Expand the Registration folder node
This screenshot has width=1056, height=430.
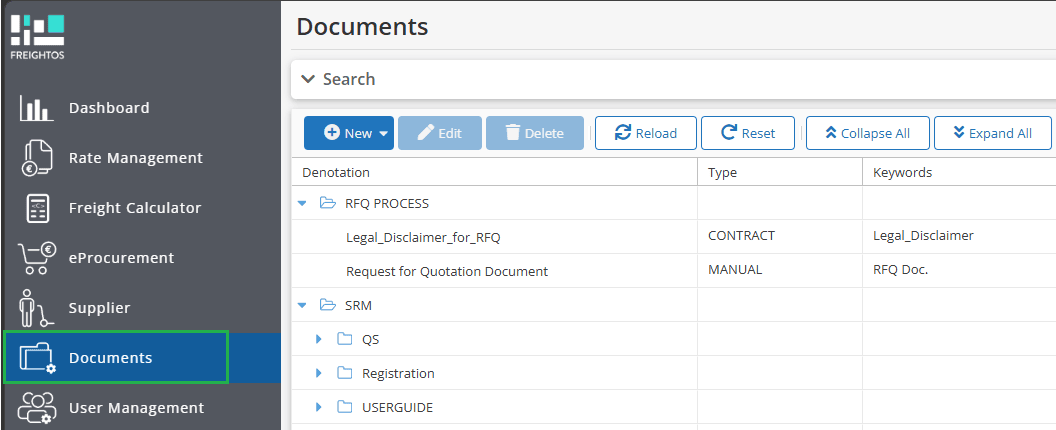(x=319, y=373)
